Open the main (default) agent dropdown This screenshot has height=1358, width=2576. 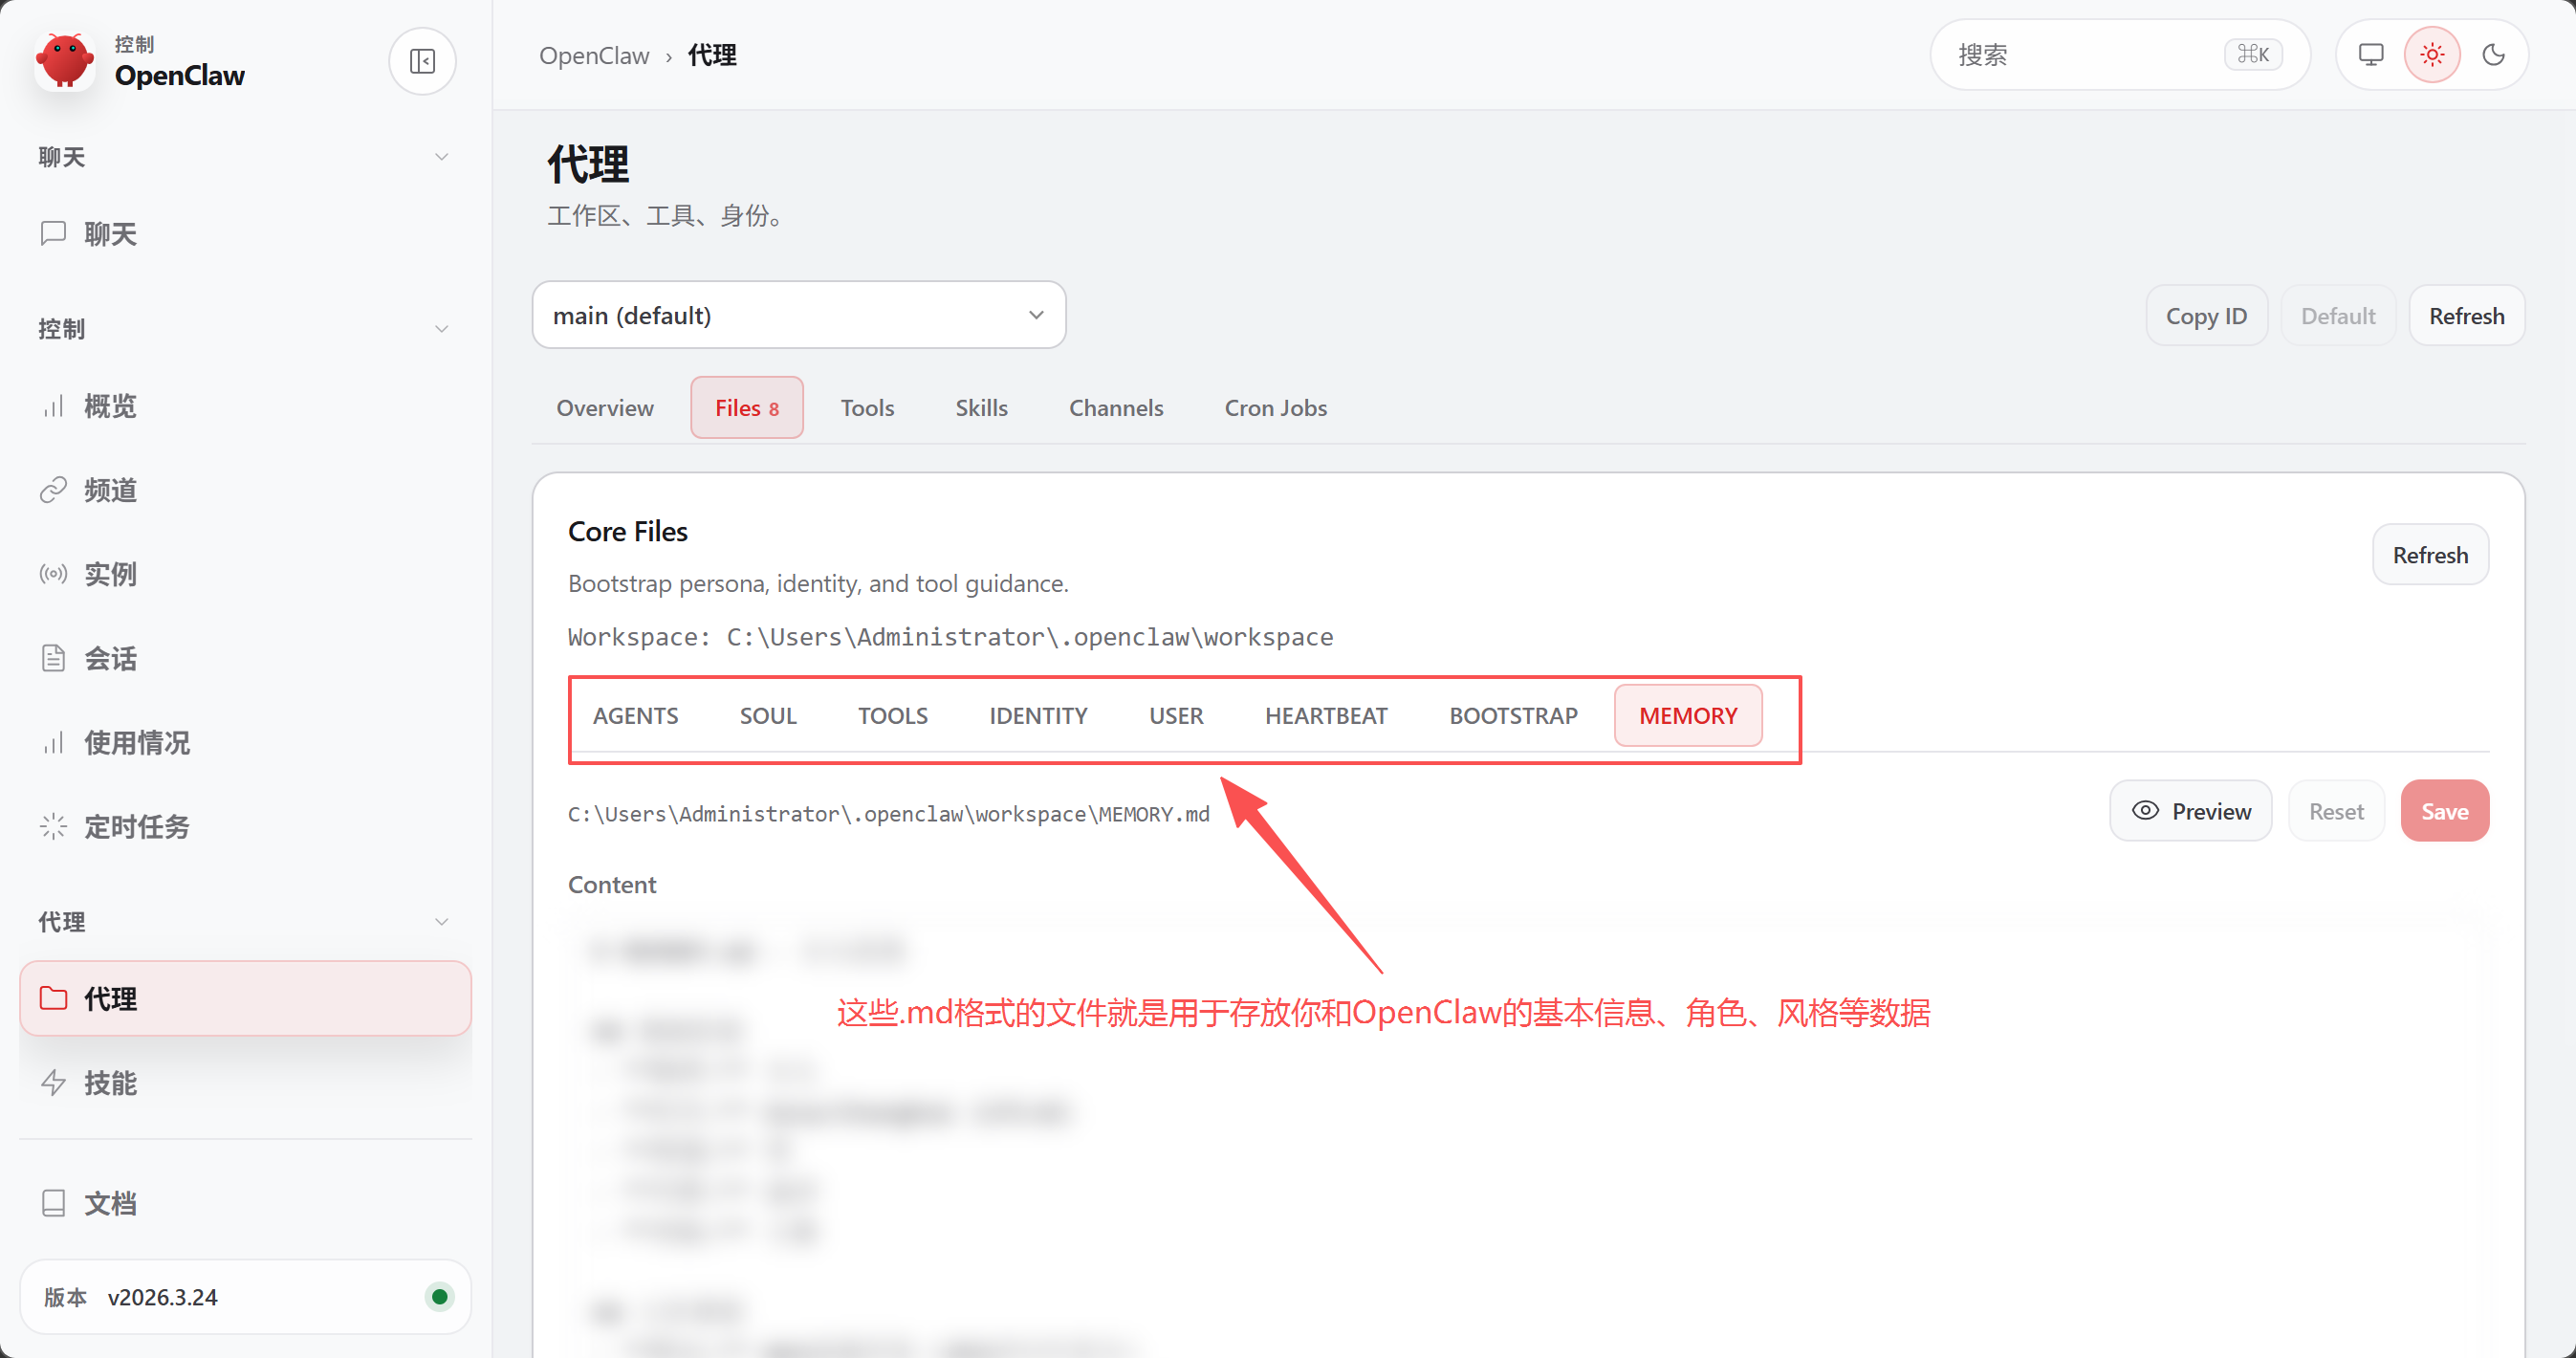click(798, 315)
